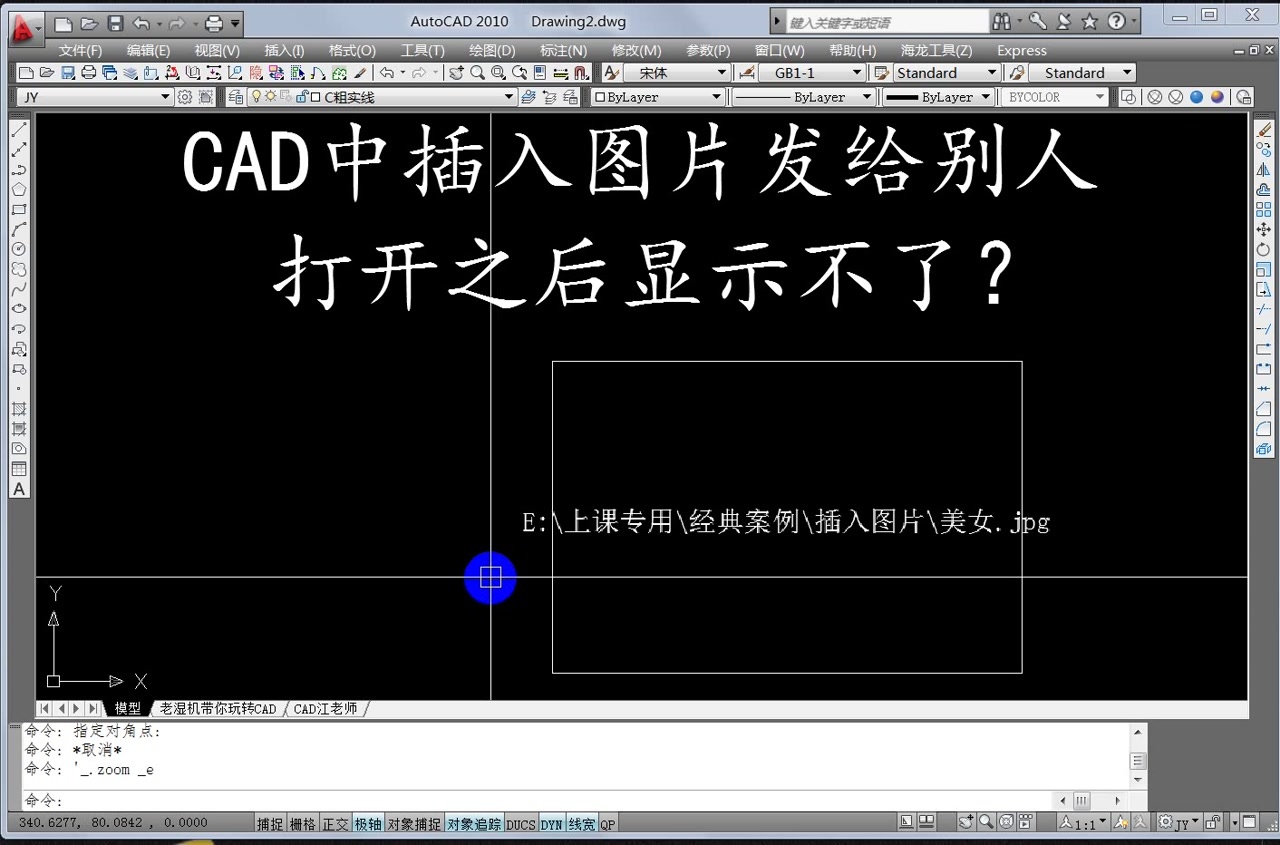The height and width of the screenshot is (845, 1280).
Task: Click the Zoom Realtime magnifier in the standard toolbar
Action: point(478,73)
